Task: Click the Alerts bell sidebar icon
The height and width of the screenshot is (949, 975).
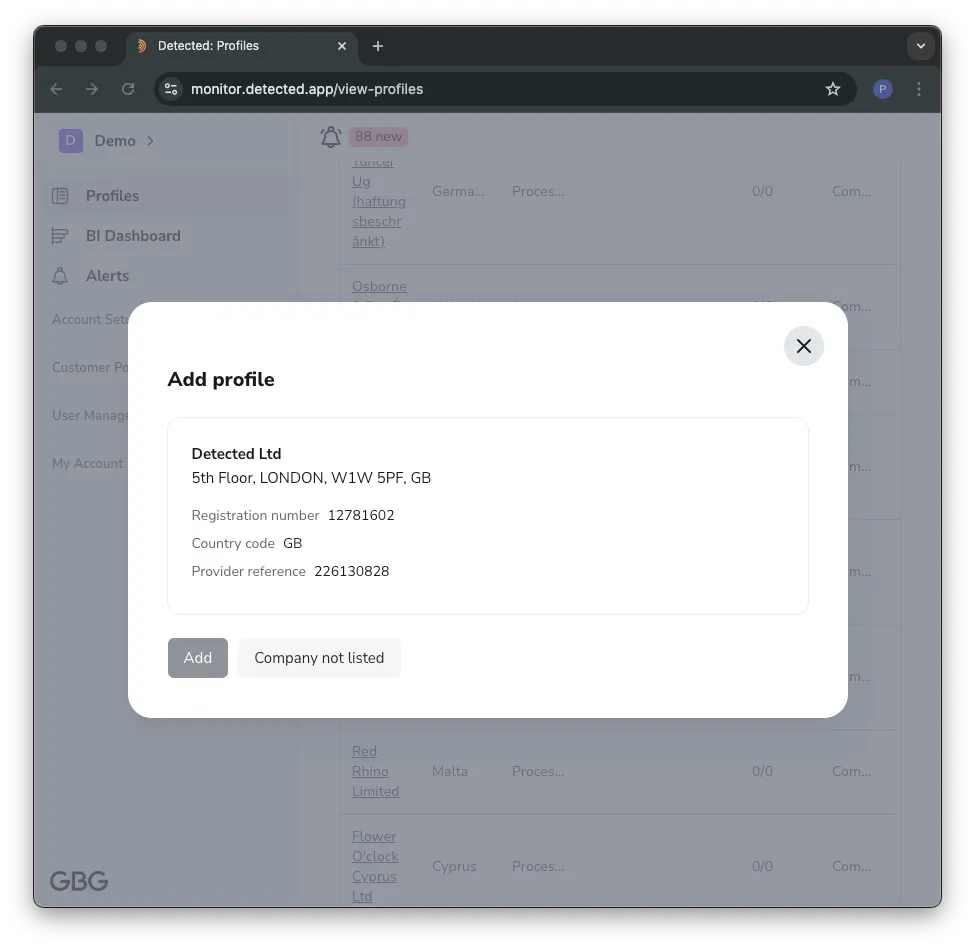Action: pos(60,275)
